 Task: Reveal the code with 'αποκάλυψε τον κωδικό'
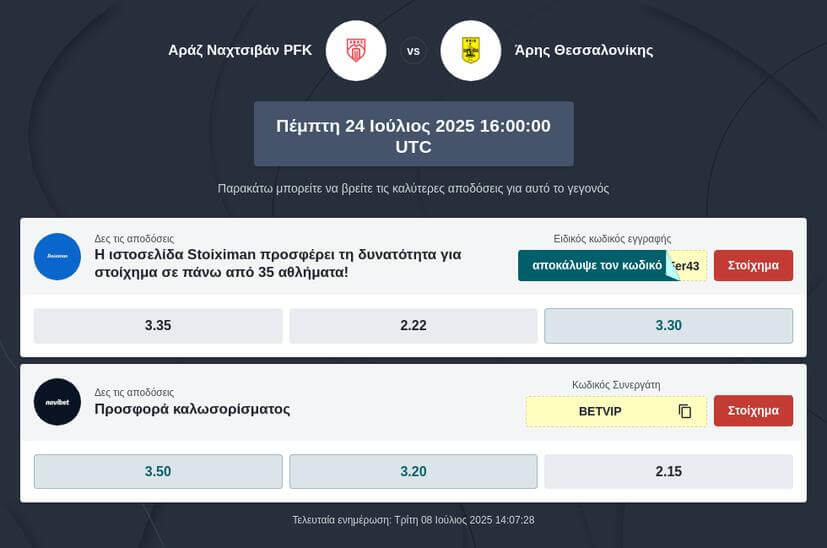598,265
